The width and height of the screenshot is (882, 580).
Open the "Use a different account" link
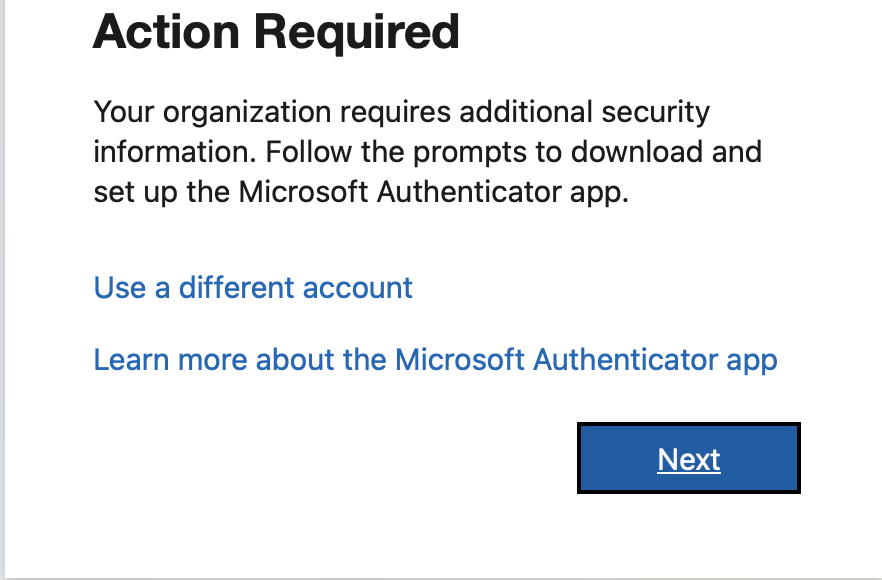click(x=253, y=288)
